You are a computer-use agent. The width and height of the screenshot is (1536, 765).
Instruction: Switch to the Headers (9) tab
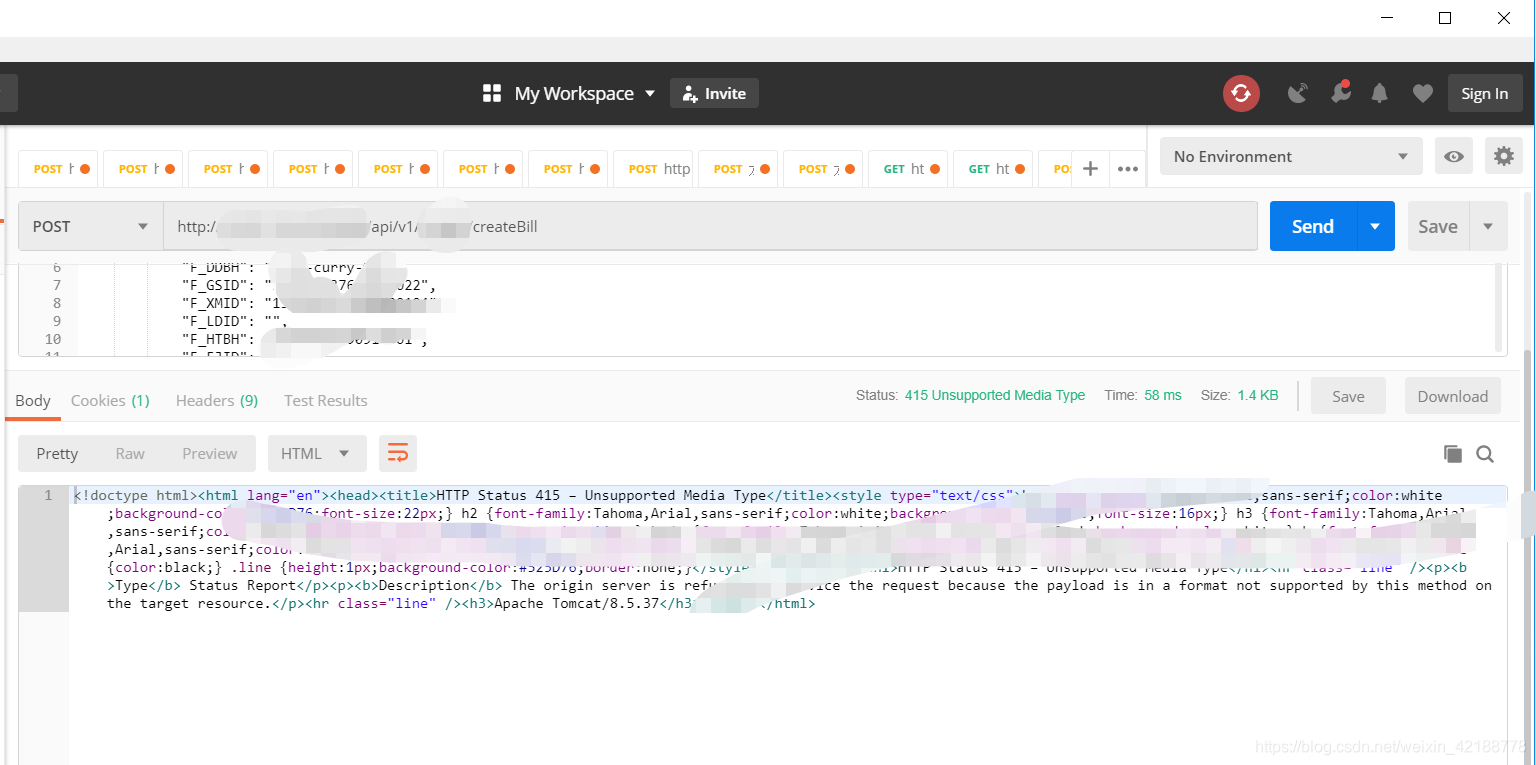[x=216, y=400]
